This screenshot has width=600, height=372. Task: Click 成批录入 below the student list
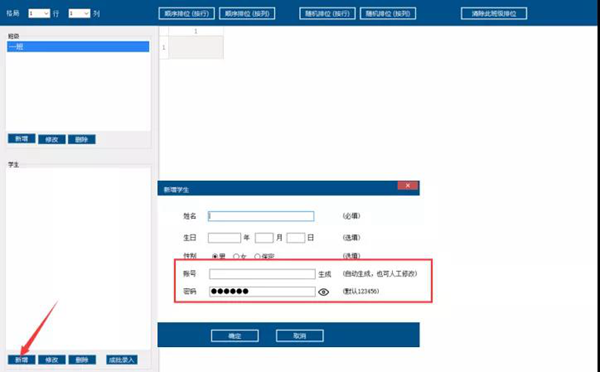pyautogui.click(x=122, y=360)
